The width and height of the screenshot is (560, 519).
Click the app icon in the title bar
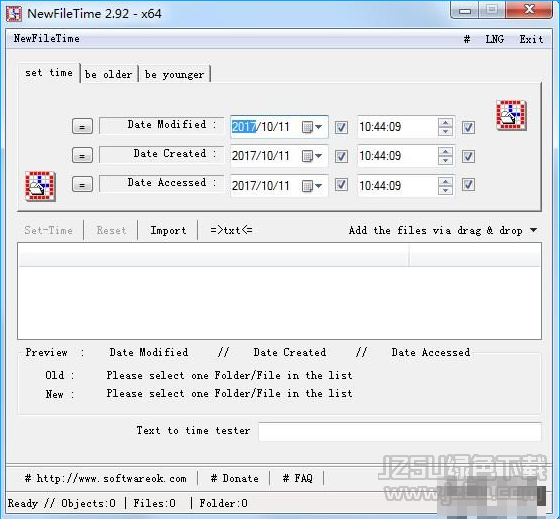(14, 14)
